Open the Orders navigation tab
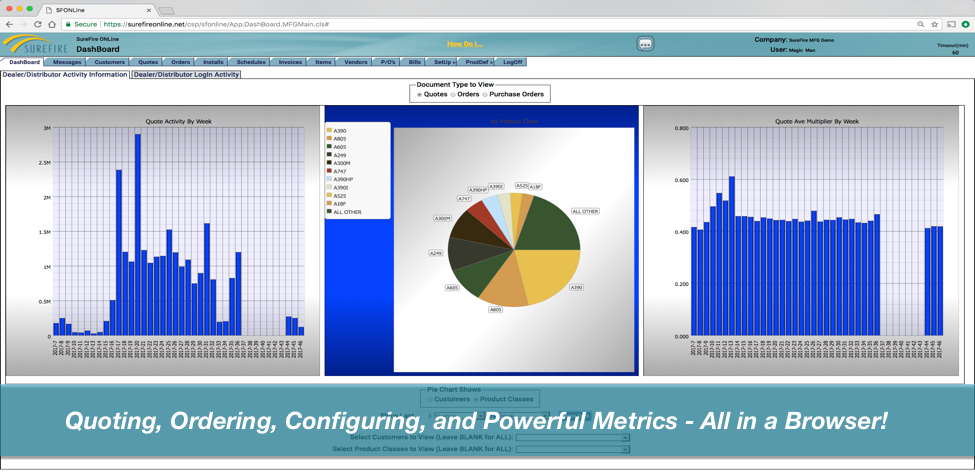This screenshot has height=475, width=975. coord(180,62)
